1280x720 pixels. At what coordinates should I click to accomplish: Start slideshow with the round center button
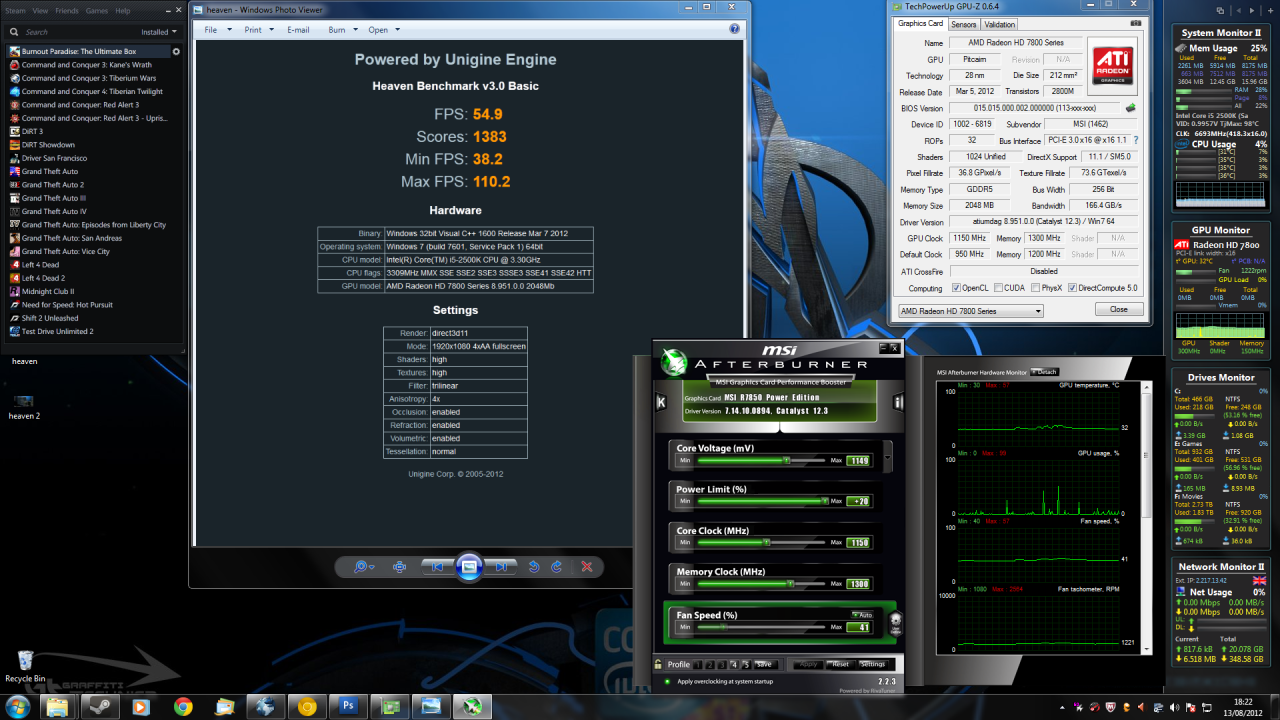469,567
